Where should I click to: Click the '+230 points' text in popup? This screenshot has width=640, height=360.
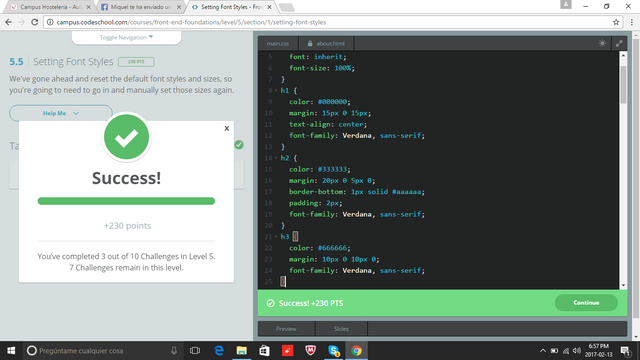click(x=127, y=226)
